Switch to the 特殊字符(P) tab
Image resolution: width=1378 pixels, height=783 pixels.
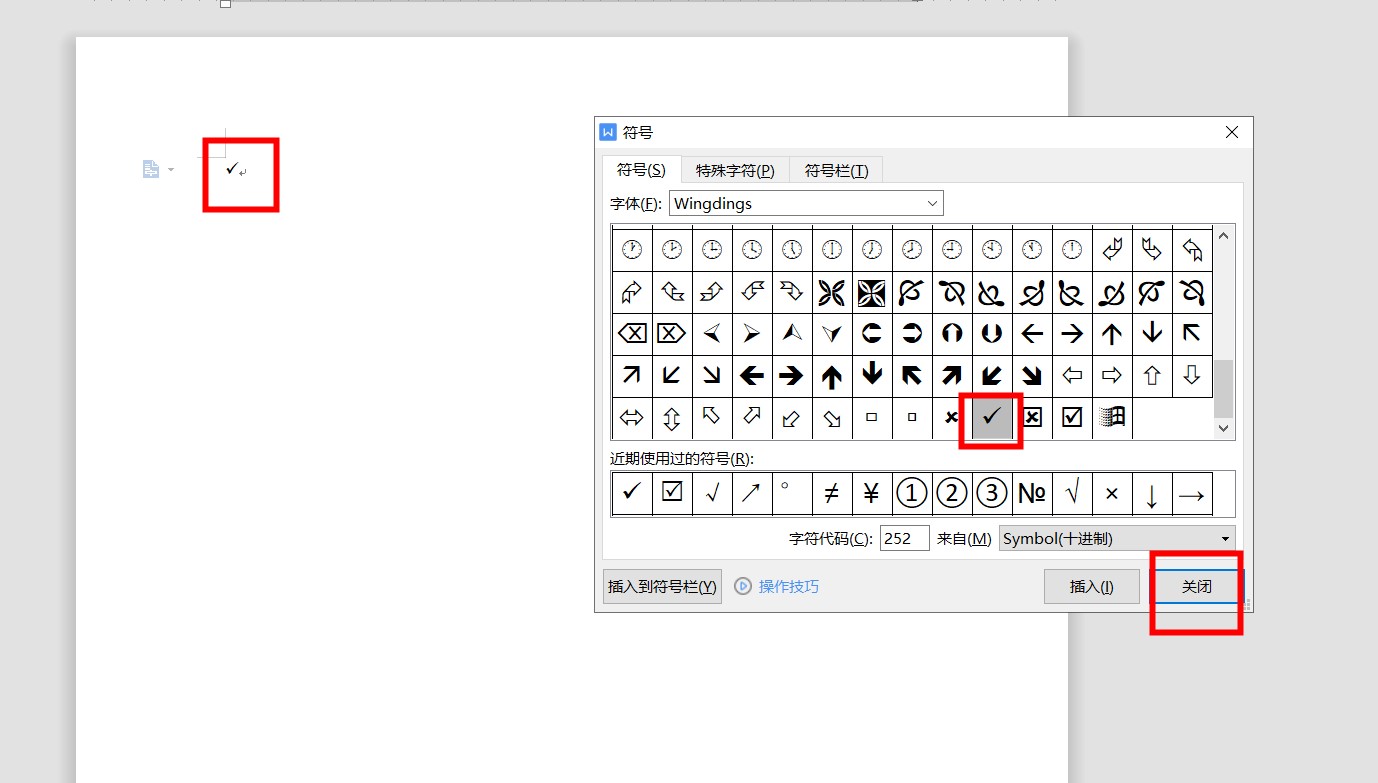pos(735,170)
